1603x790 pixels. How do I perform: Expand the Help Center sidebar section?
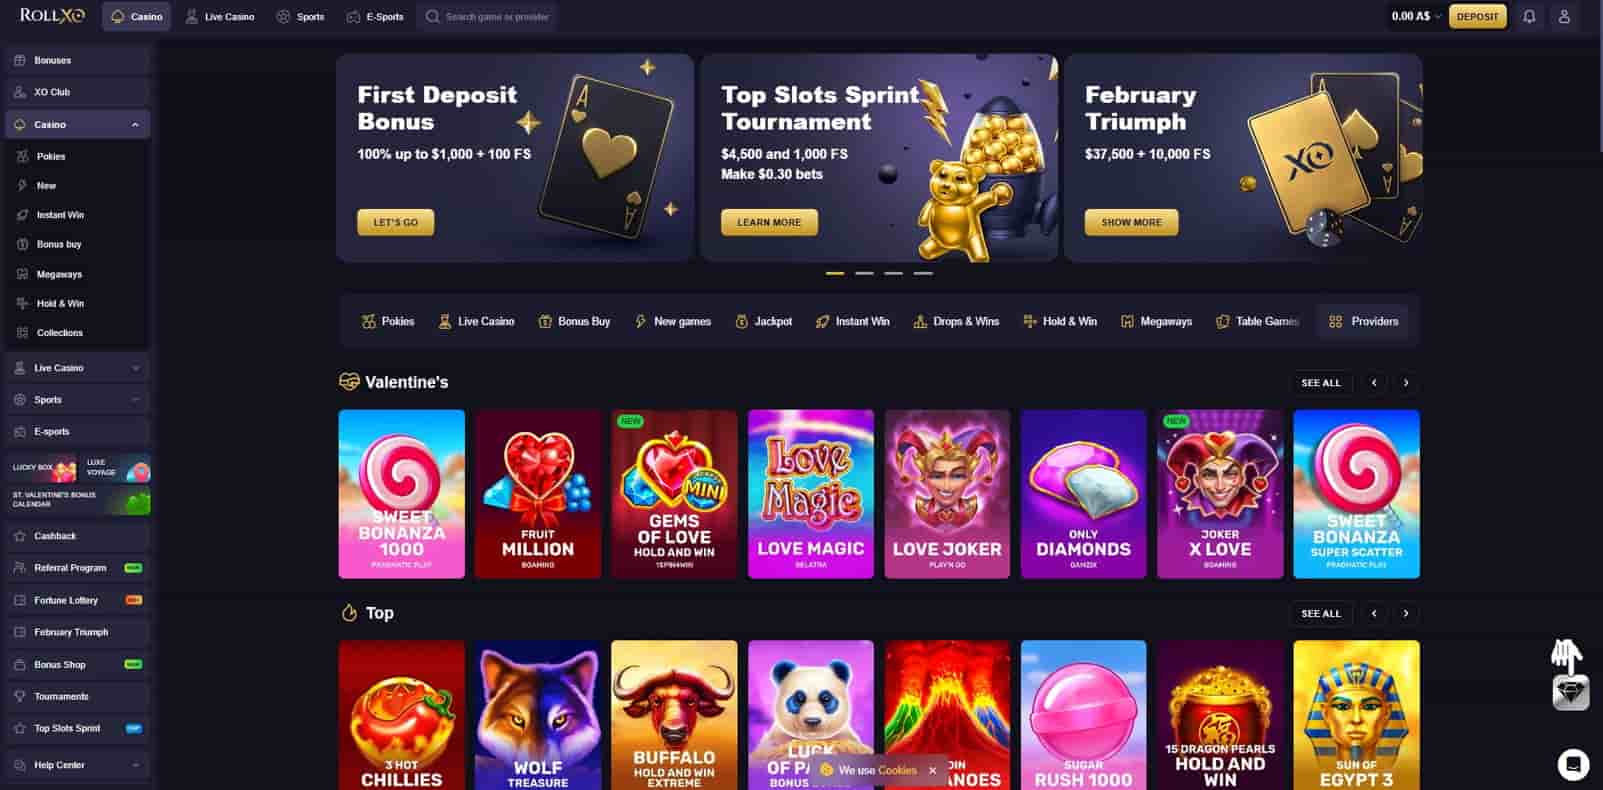click(135, 765)
